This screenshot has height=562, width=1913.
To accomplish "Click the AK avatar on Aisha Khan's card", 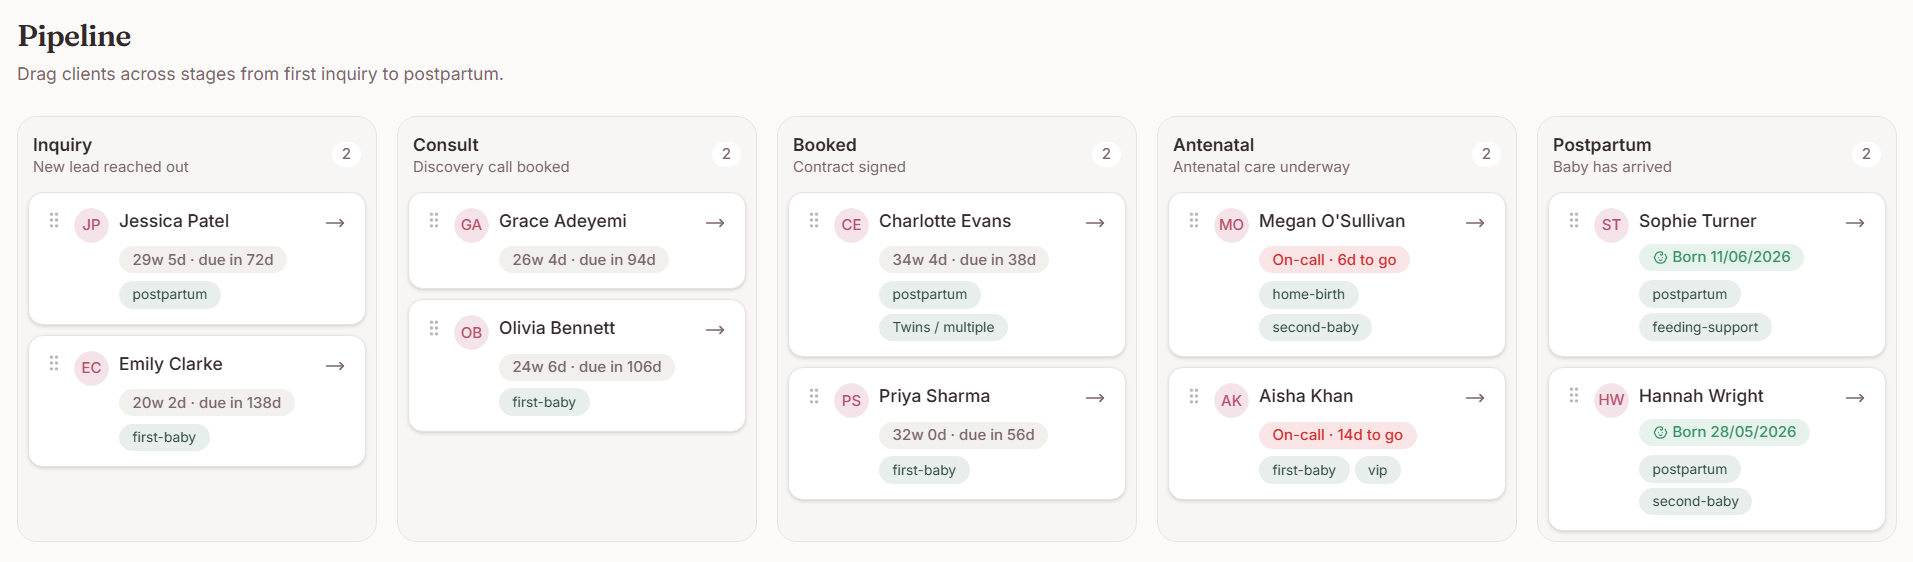I will 1231,401.
